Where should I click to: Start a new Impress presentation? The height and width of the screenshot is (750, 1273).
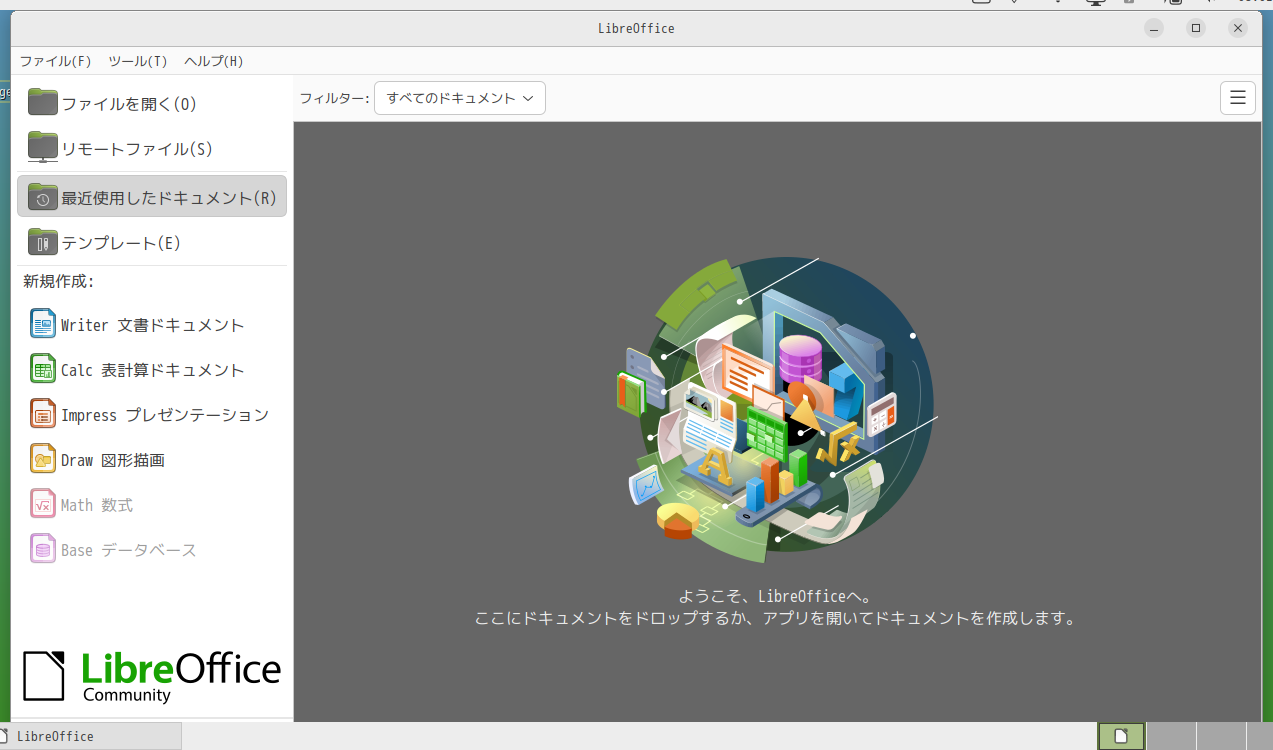(150, 415)
